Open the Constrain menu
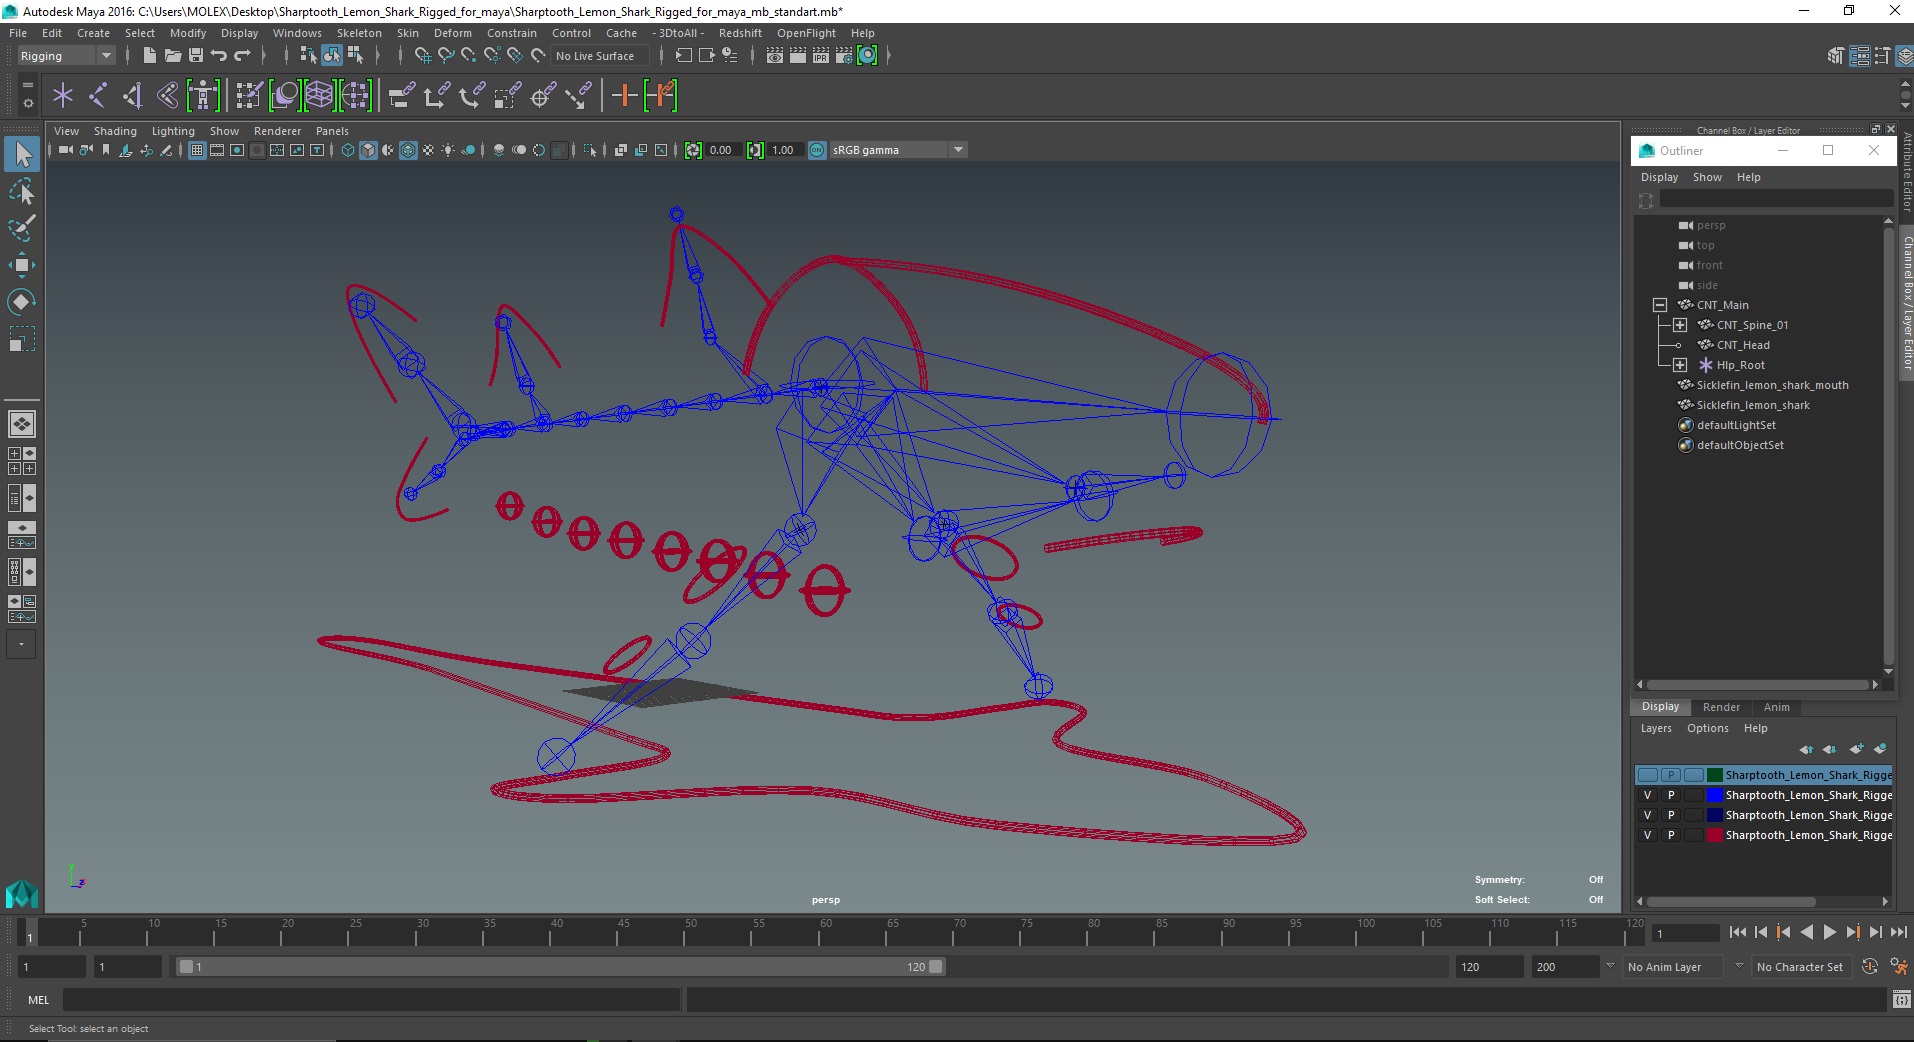The image size is (1914, 1042). click(512, 33)
